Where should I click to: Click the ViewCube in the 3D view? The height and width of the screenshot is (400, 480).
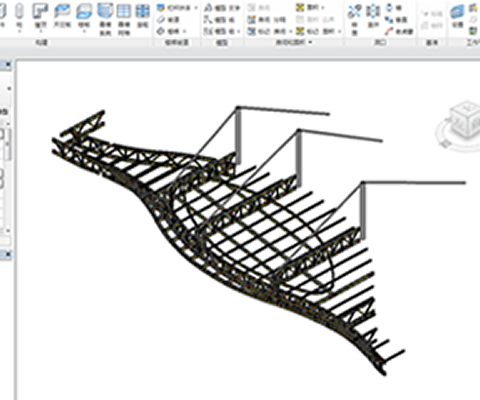[x=462, y=123]
